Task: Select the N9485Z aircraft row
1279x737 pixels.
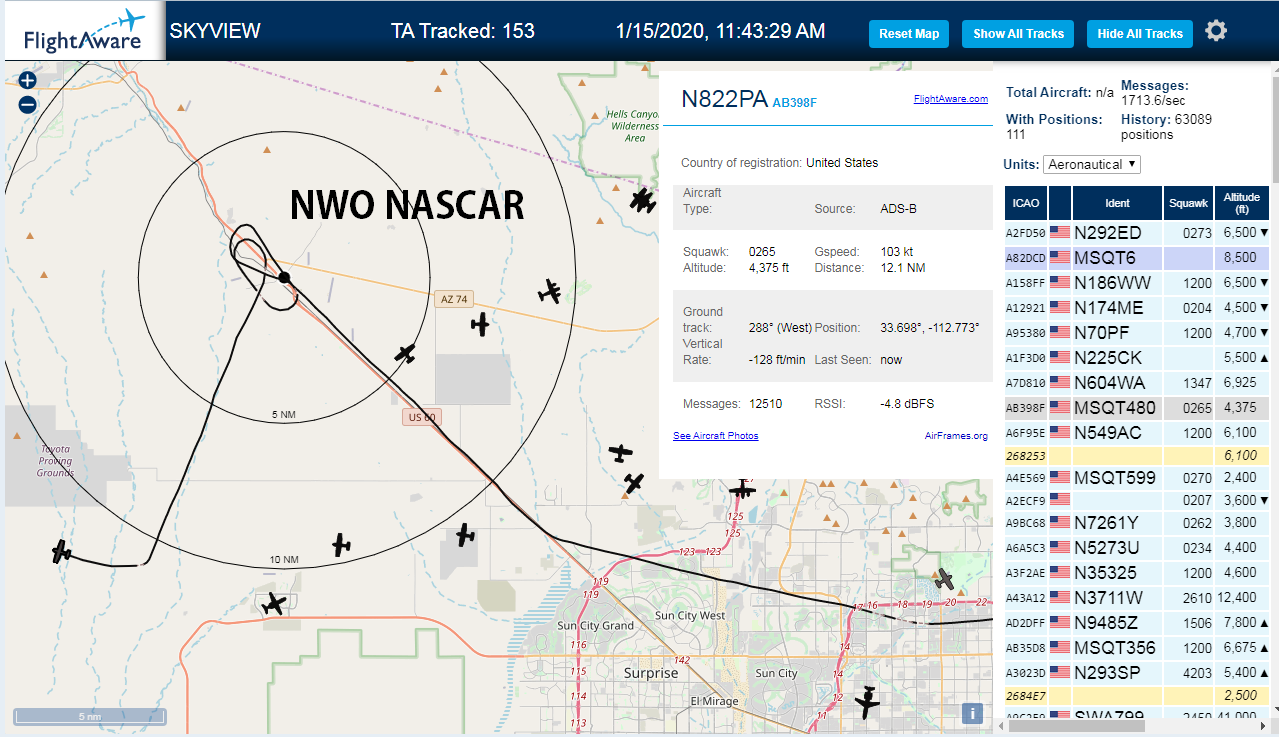Action: (x=1137, y=623)
